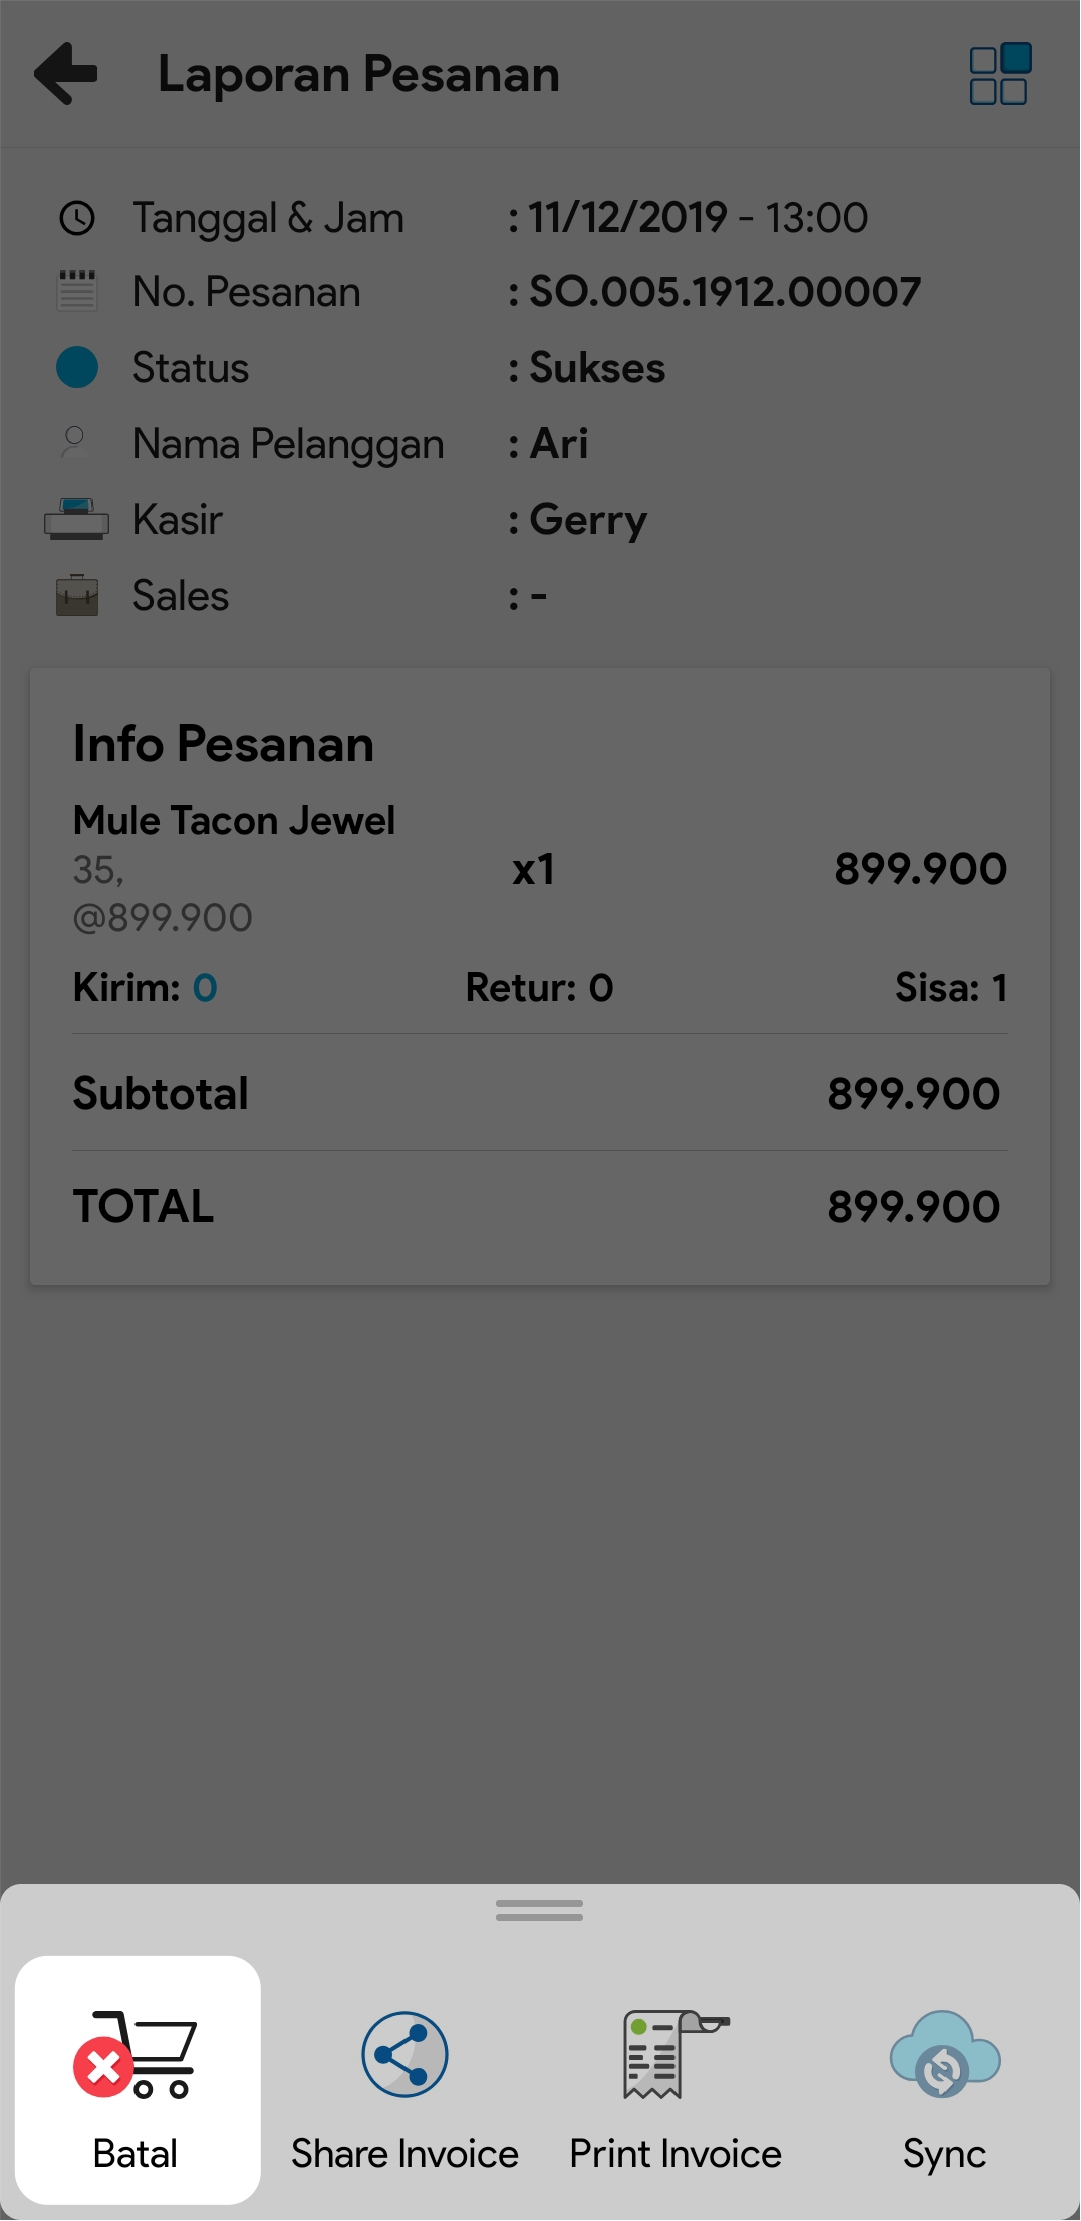Click the blue Status circle indicator
The height and width of the screenshot is (2221, 1081).
click(x=77, y=368)
